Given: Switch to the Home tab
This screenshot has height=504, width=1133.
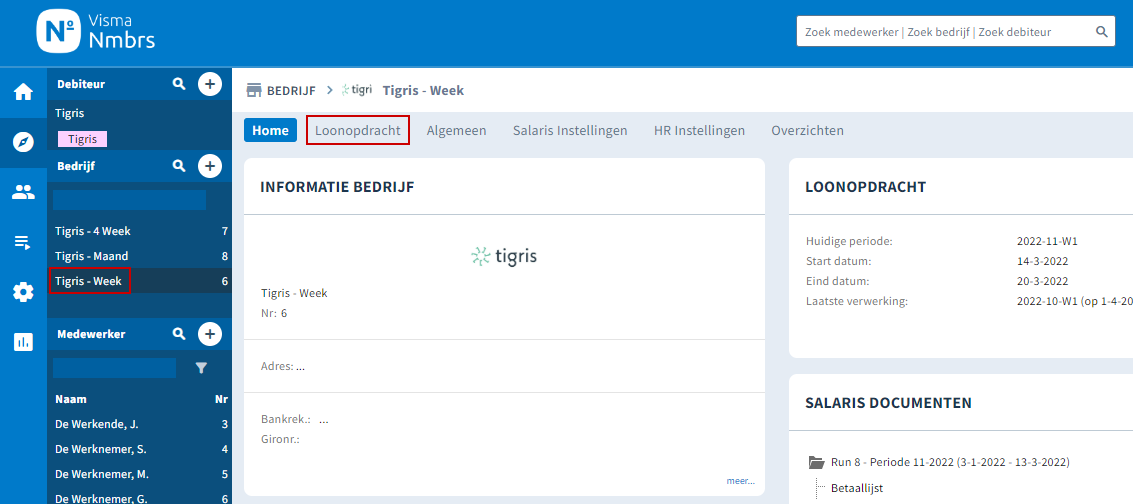Looking at the screenshot, I should coord(270,131).
